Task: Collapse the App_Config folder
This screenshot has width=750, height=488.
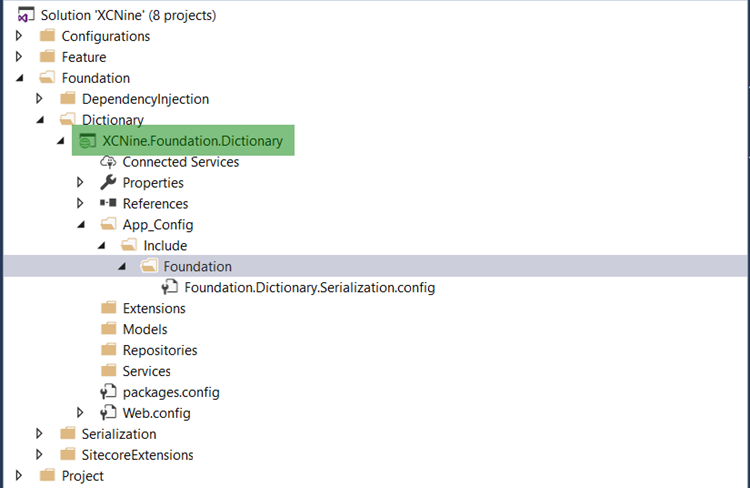Action: [81, 225]
